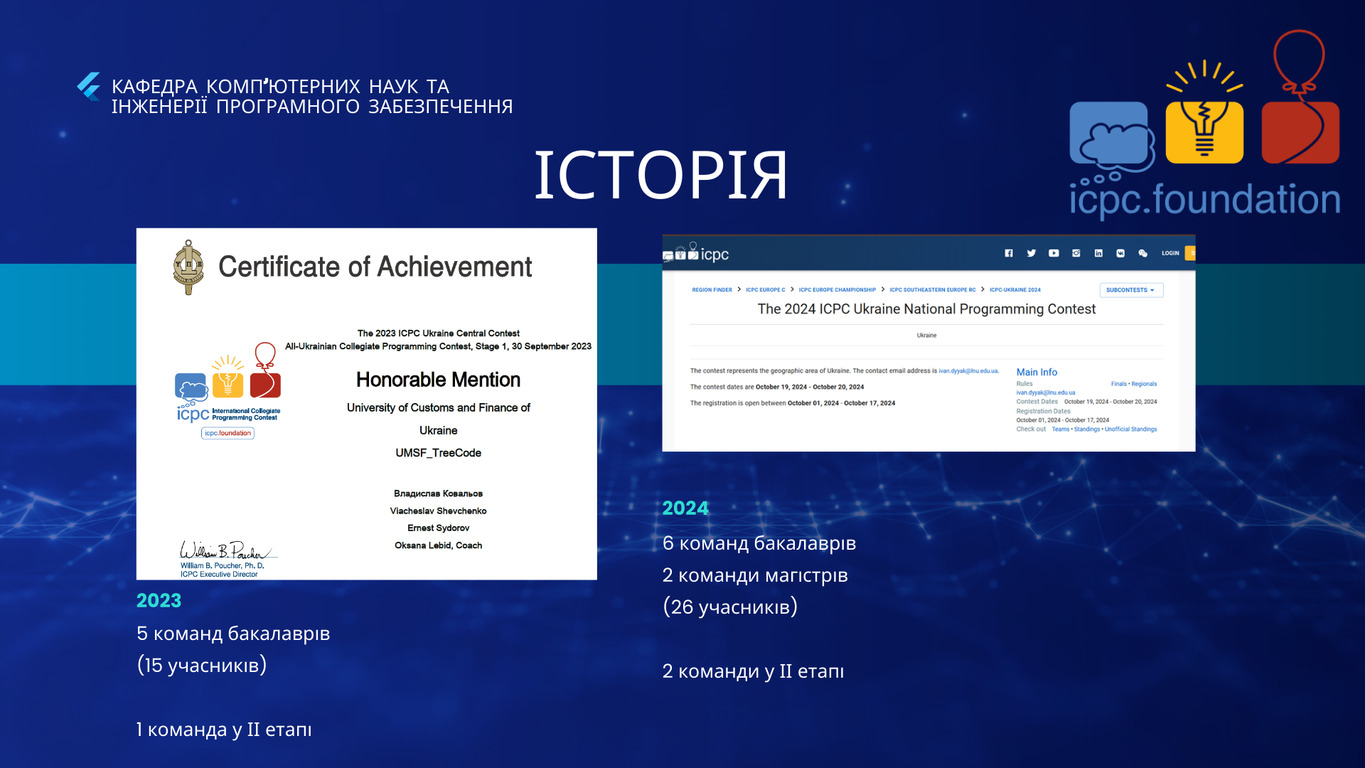1365x768 pixels.
Task: Click the Unofficial Standings link
Action: point(1131,429)
